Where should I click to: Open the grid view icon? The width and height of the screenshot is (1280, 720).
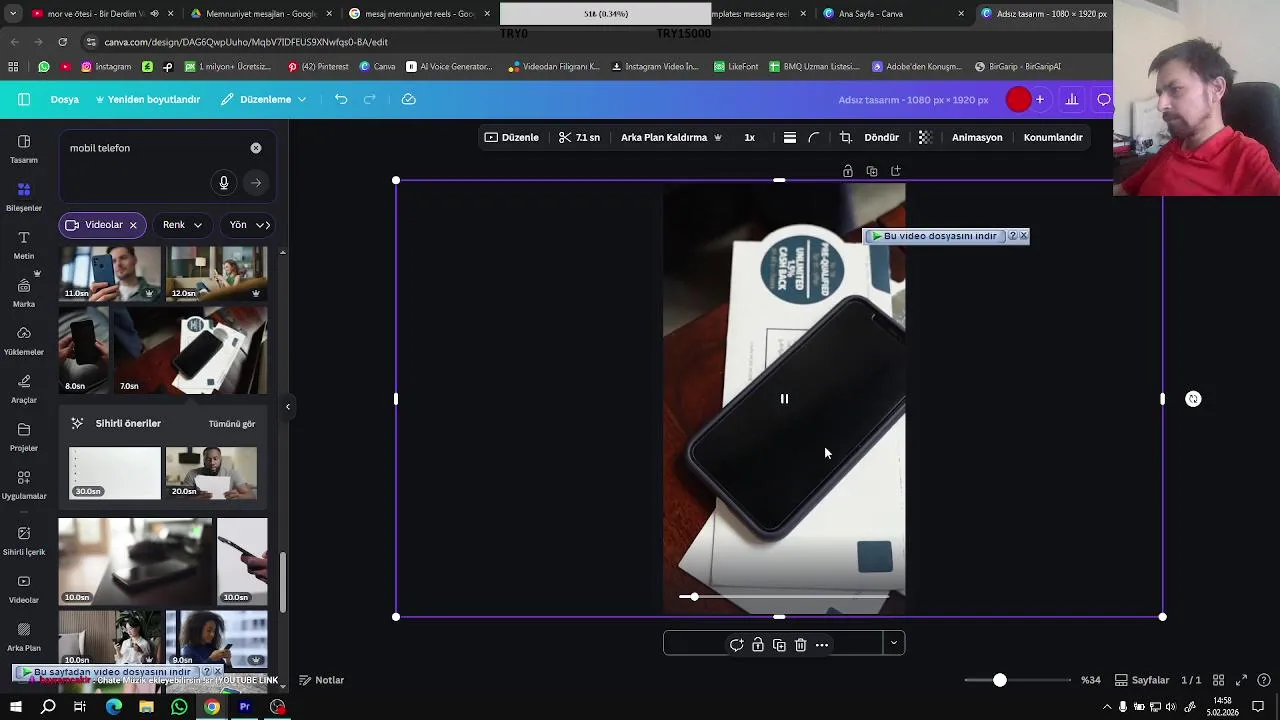tap(1219, 680)
